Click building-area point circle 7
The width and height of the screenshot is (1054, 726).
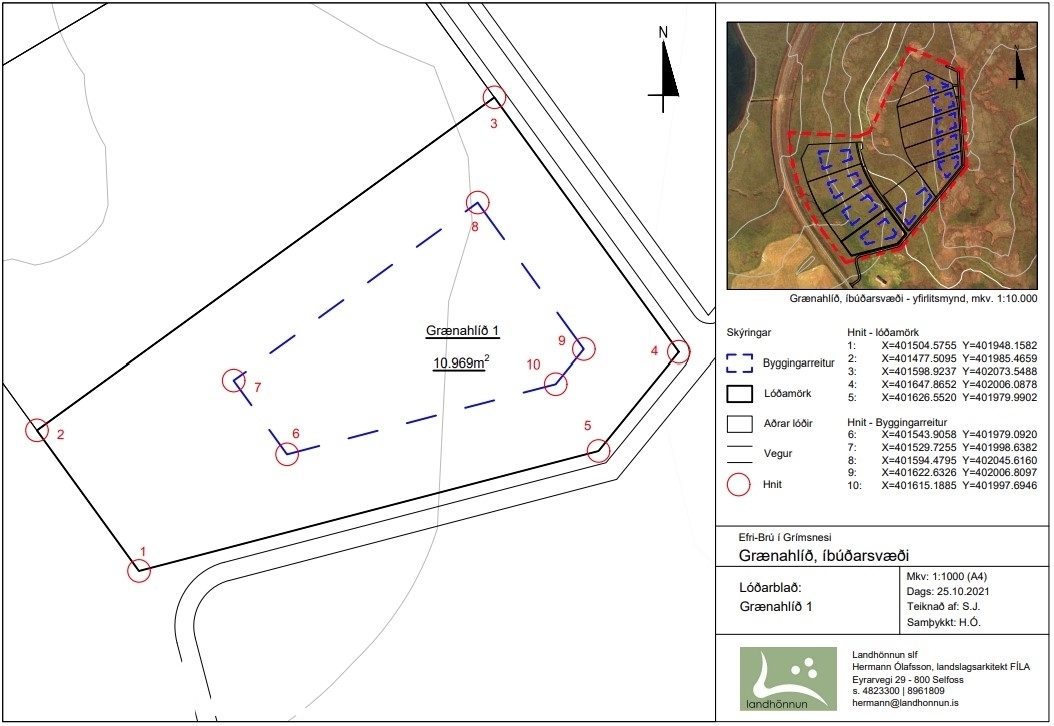tap(234, 380)
